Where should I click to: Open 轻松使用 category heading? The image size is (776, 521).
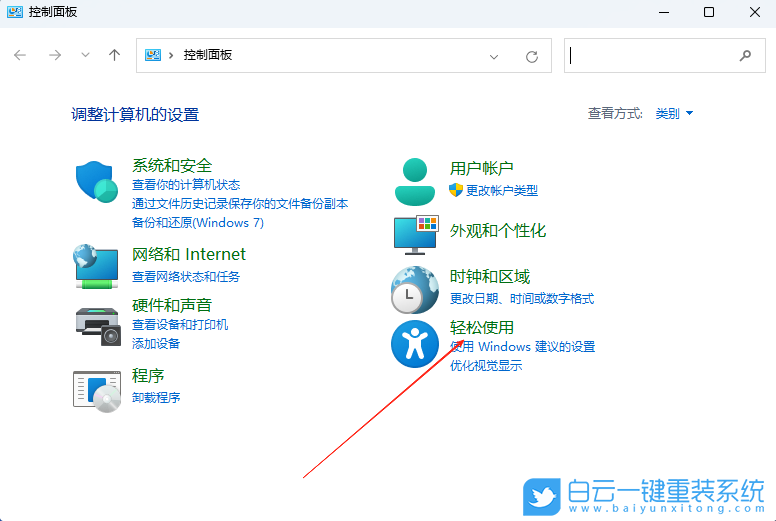click(x=482, y=328)
